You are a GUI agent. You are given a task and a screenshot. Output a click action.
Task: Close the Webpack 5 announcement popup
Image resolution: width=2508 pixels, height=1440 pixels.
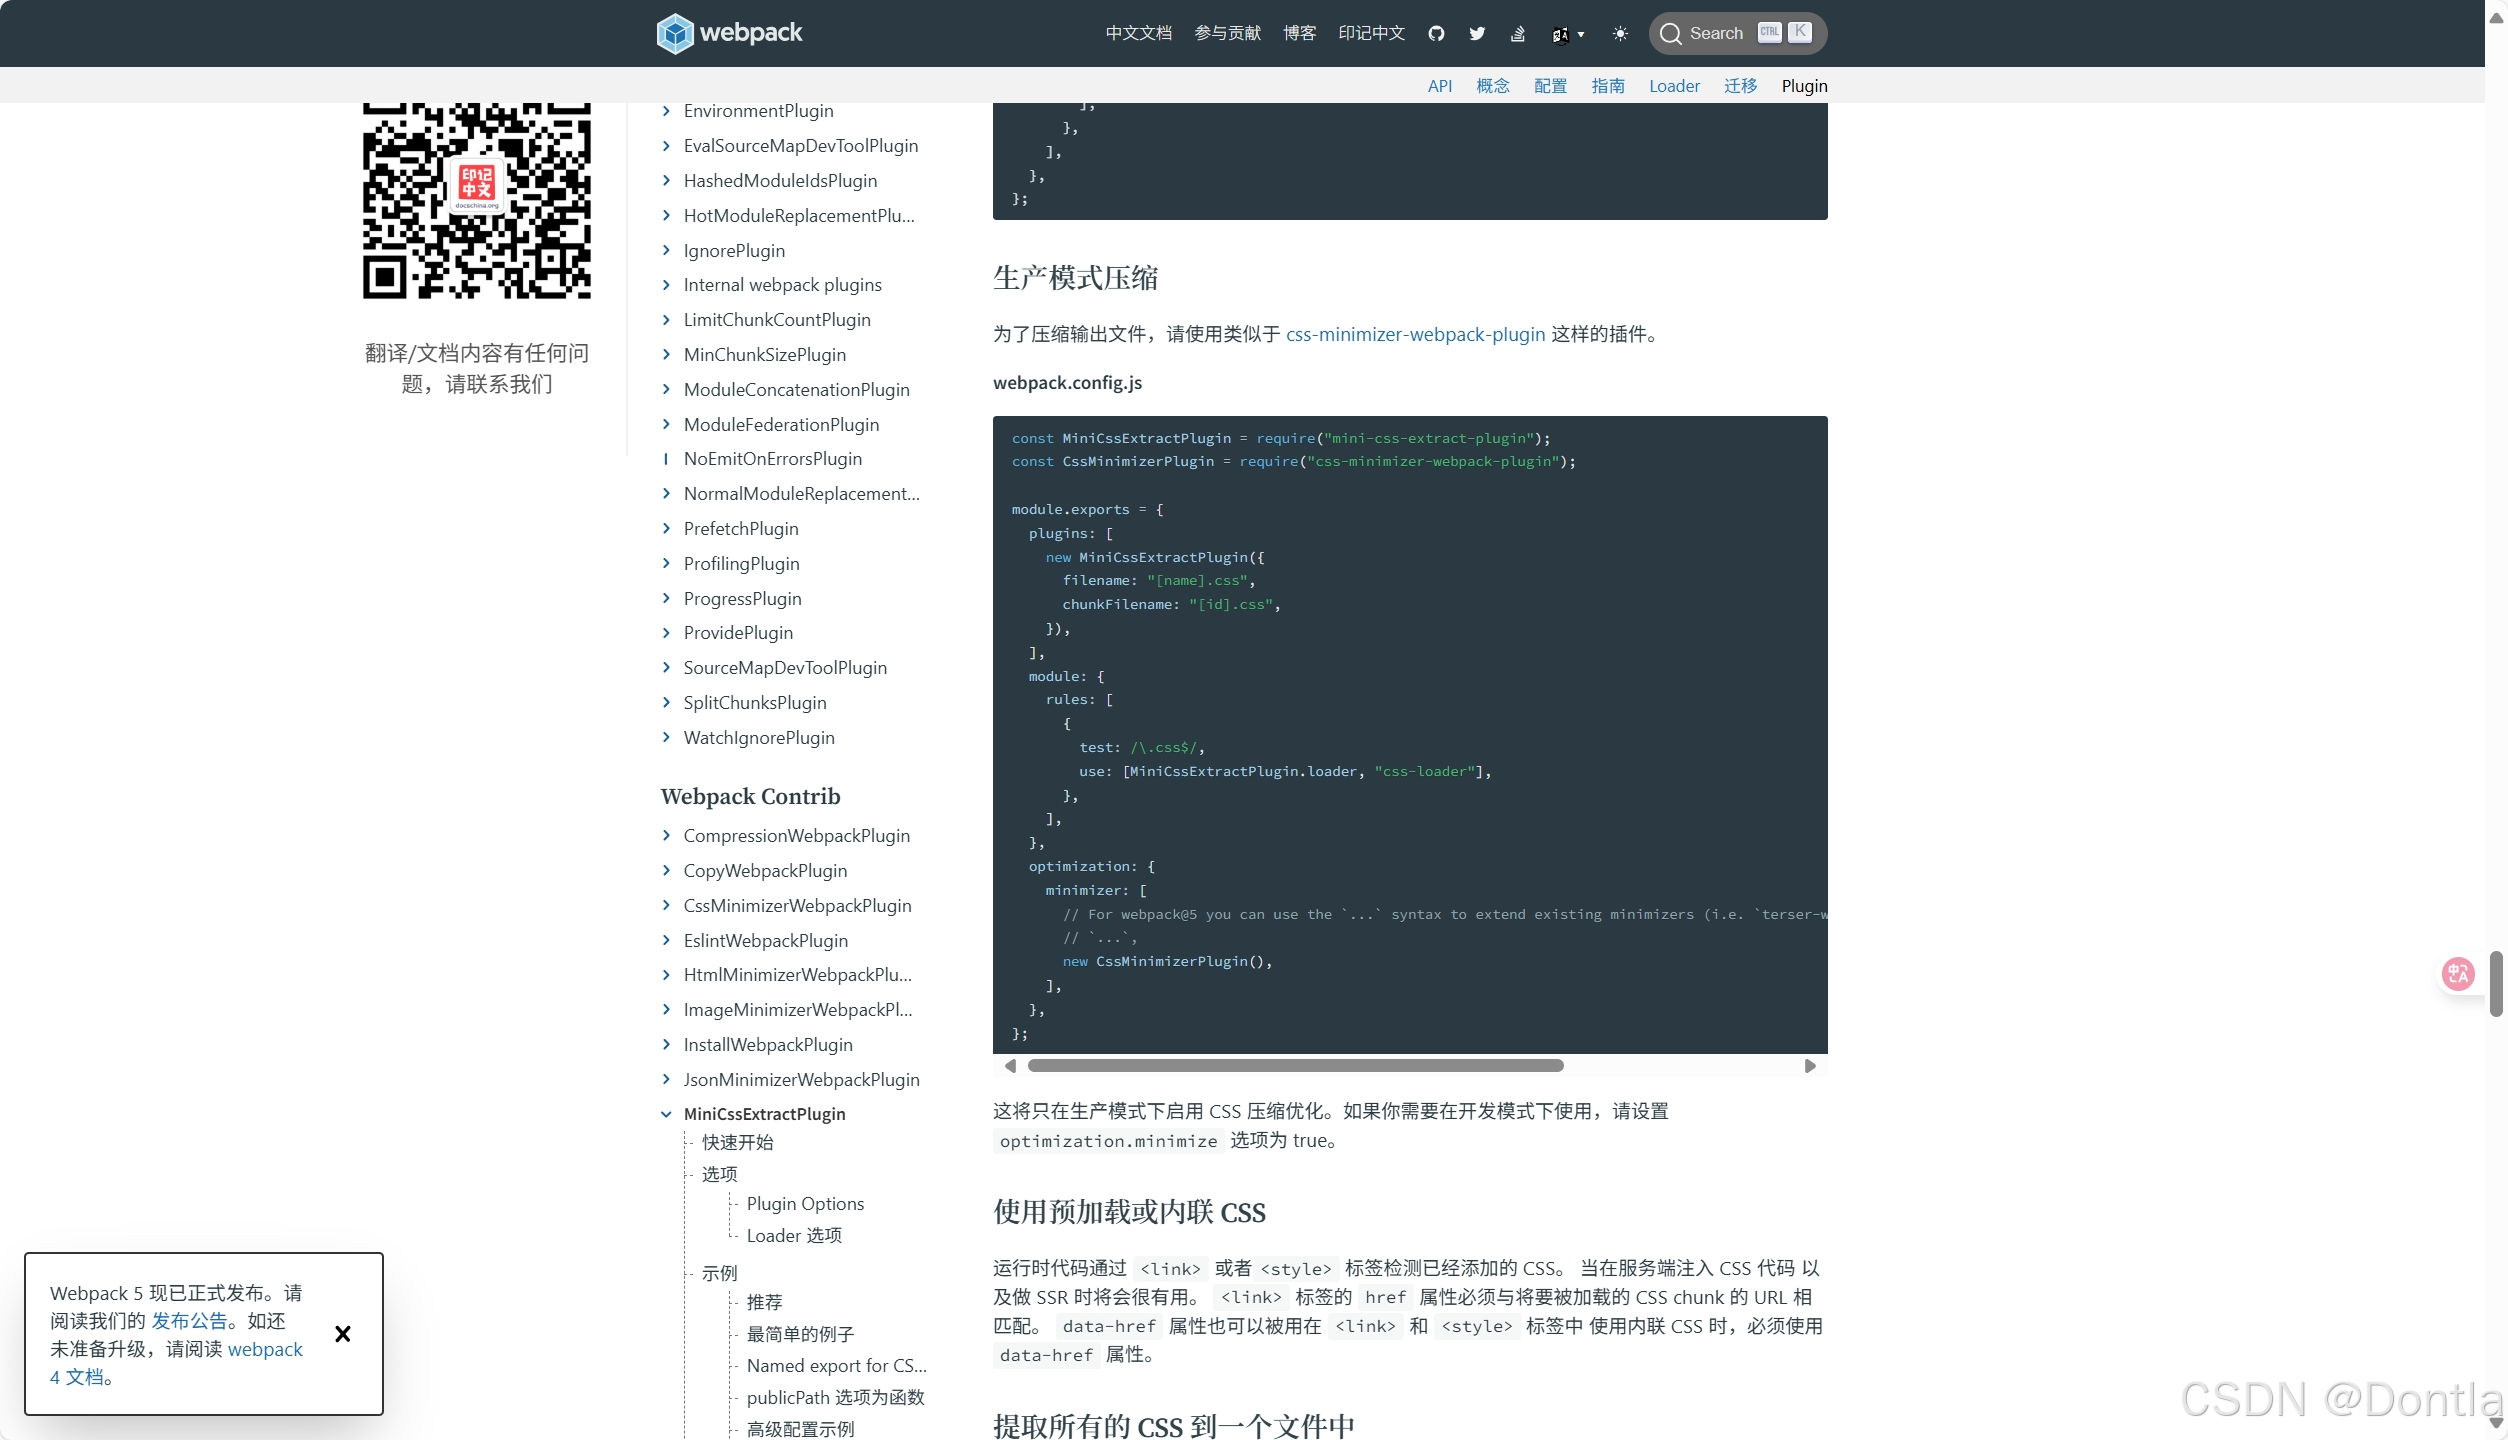(342, 1333)
